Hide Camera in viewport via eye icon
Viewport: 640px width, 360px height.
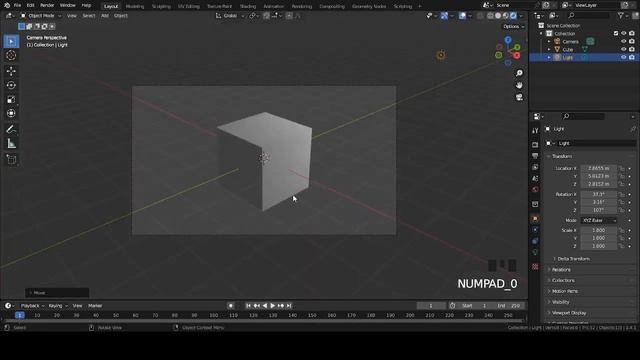coord(623,42)
